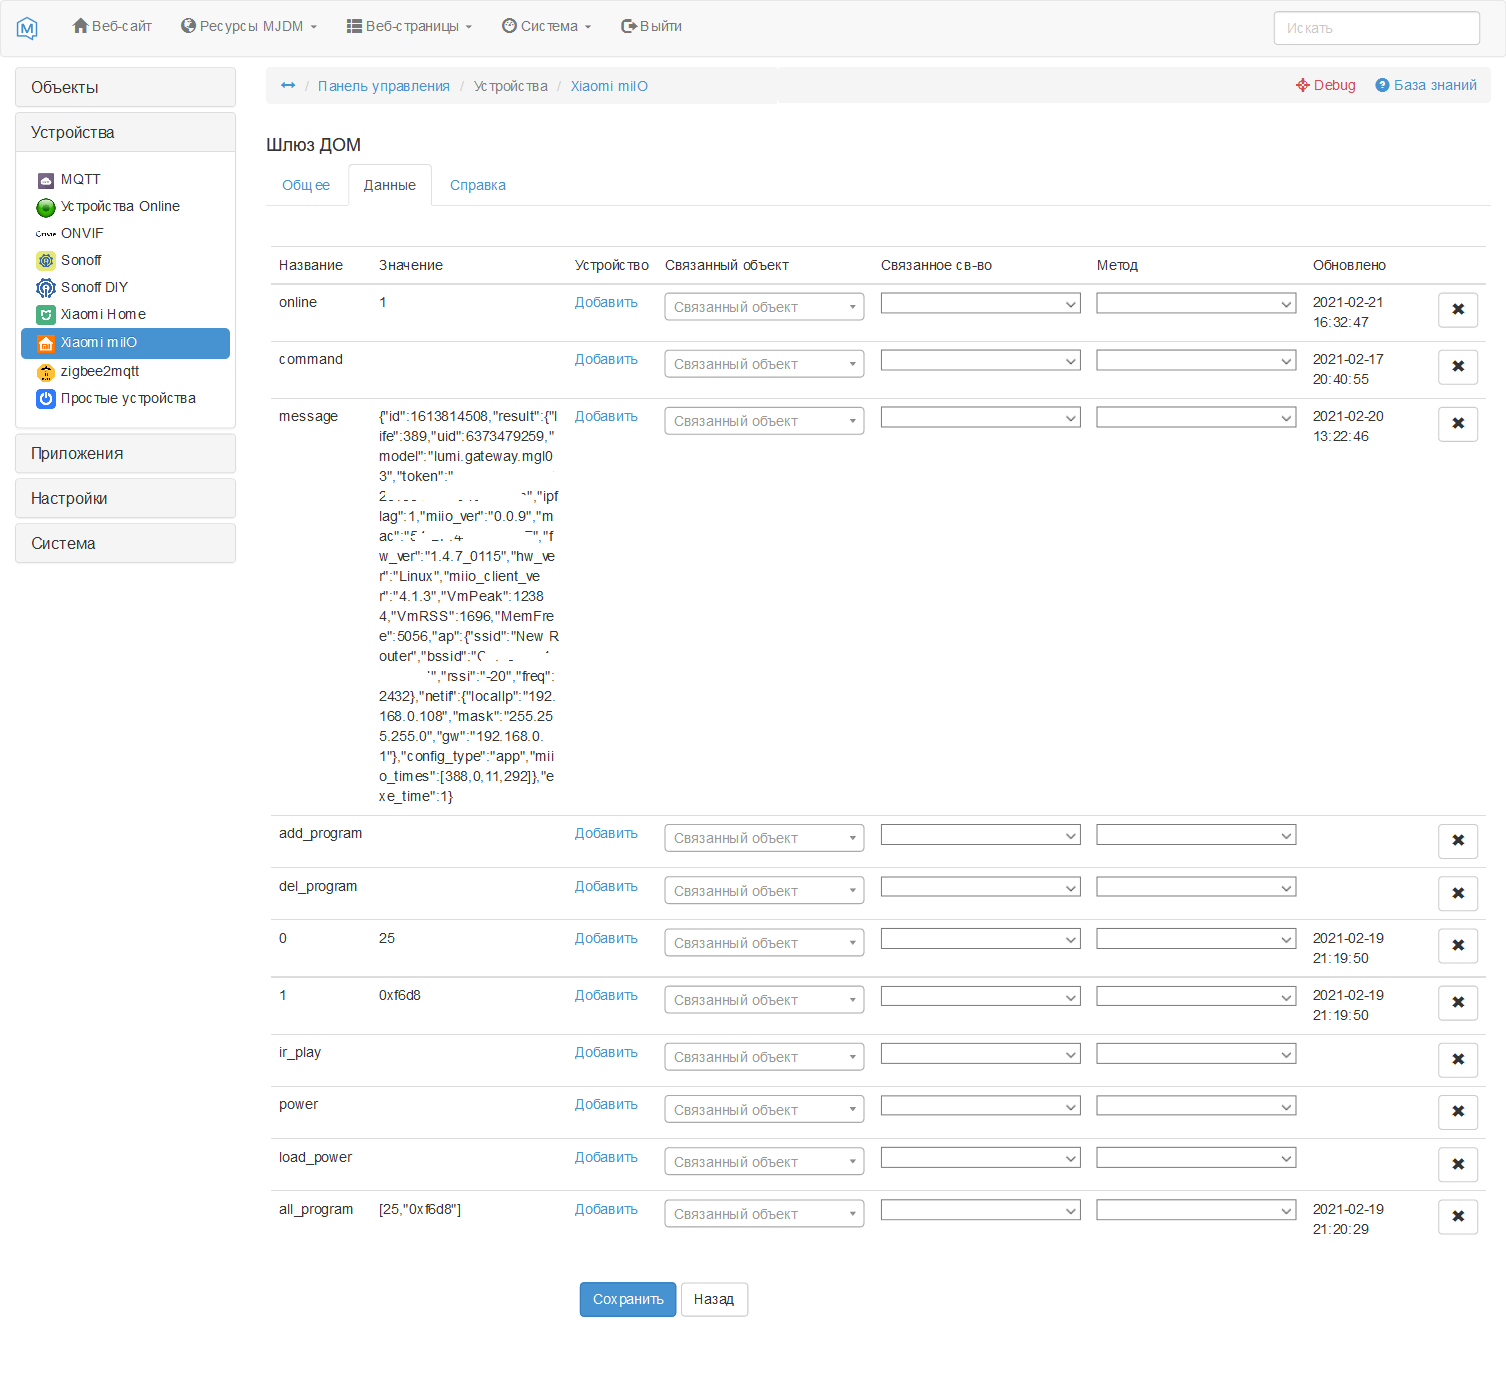
Task: Click the Xiaomi Home device icon
Action: pyautogui.click(x=46, y=314)
